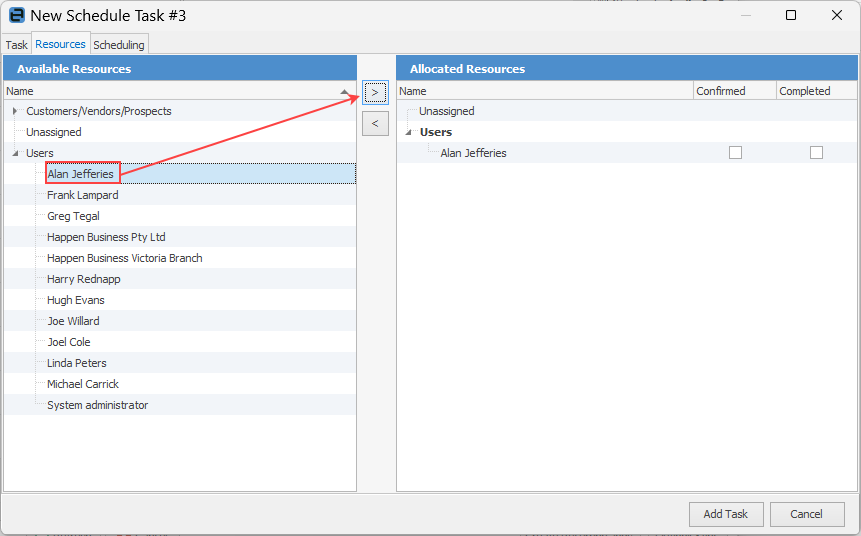This screenshot has height=536, width=861.
Task: Select Frank Lampard in available list
Action: (82, 195)
